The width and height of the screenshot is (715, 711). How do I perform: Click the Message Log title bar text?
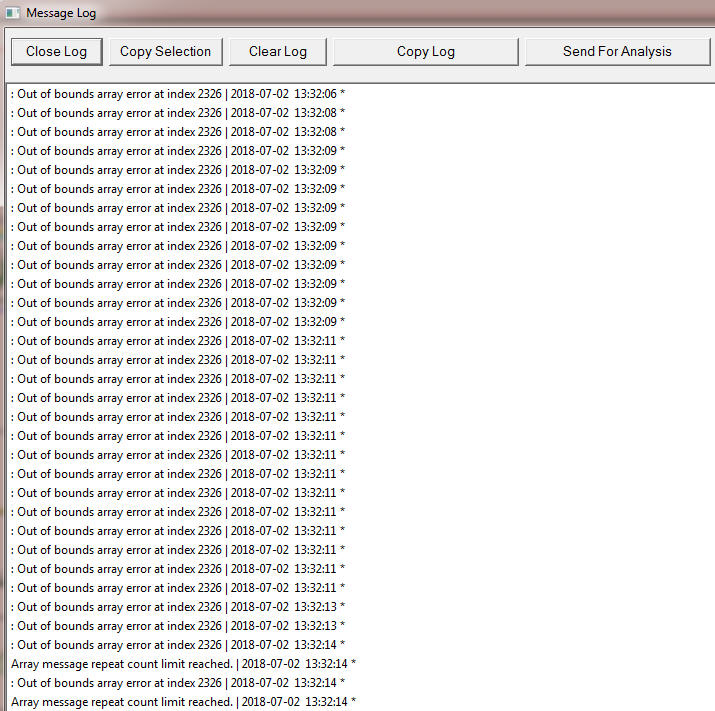61,13
